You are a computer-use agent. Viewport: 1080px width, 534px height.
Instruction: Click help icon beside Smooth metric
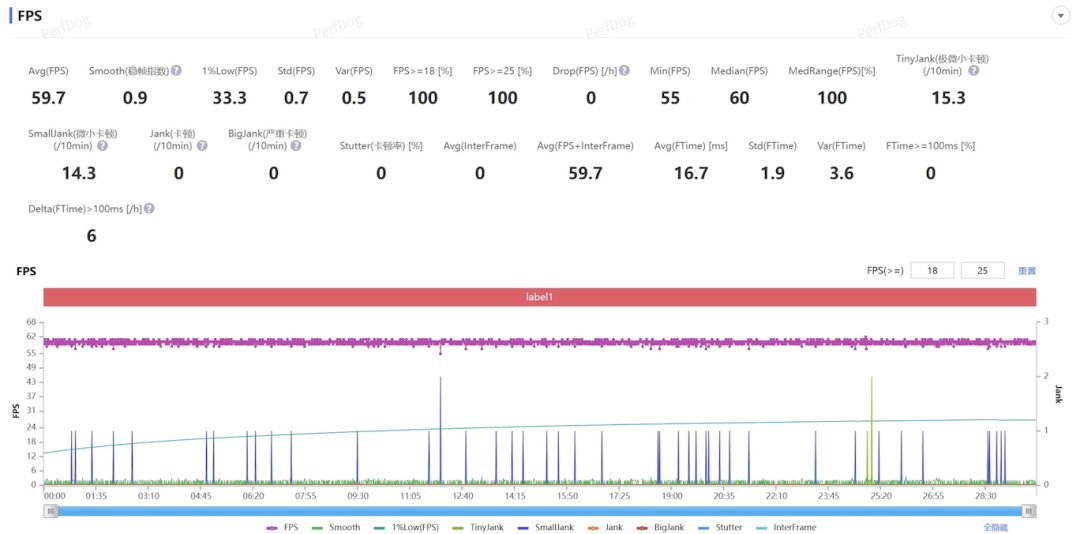point(176,71)
